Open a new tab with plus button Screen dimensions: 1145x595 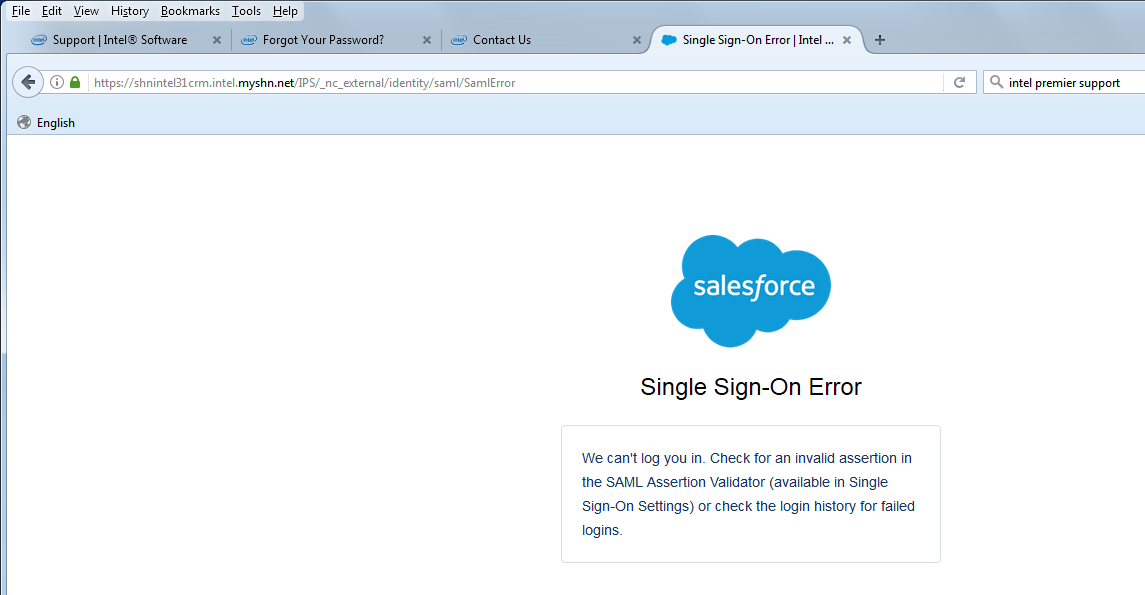(x=880, y=40)
